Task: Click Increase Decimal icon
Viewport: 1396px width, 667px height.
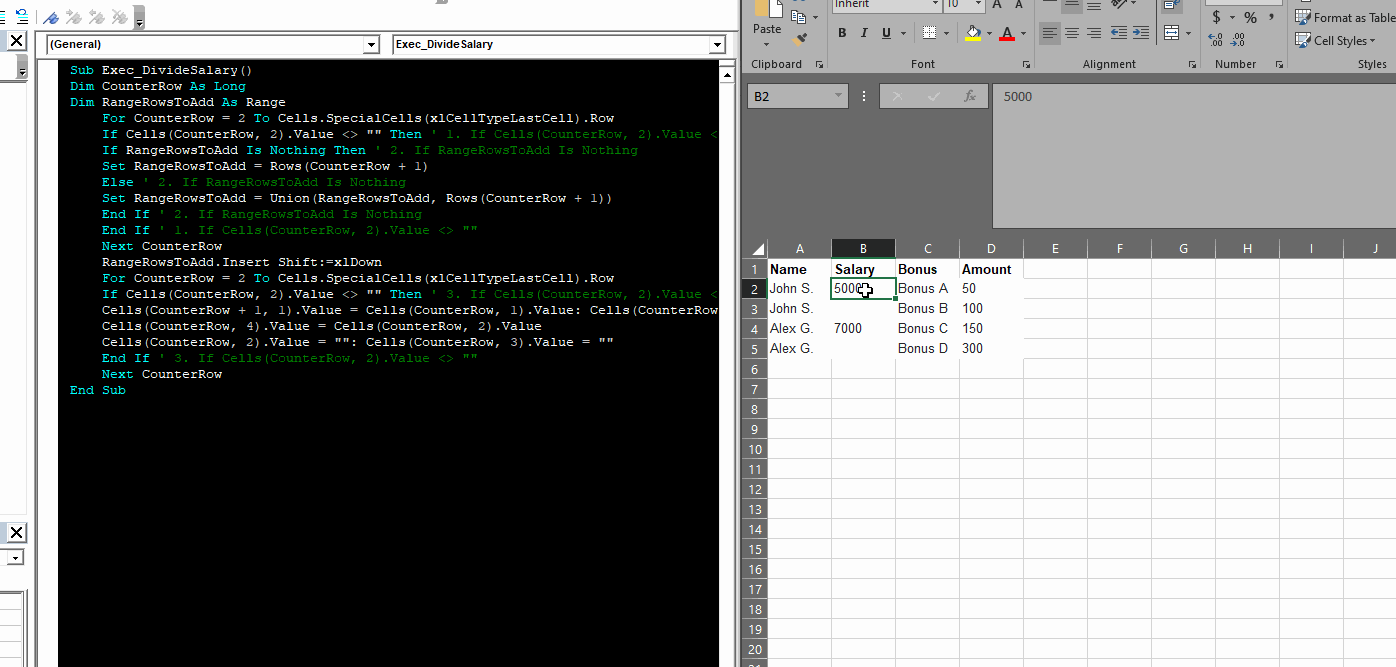Action: (x=1216, y=40)
